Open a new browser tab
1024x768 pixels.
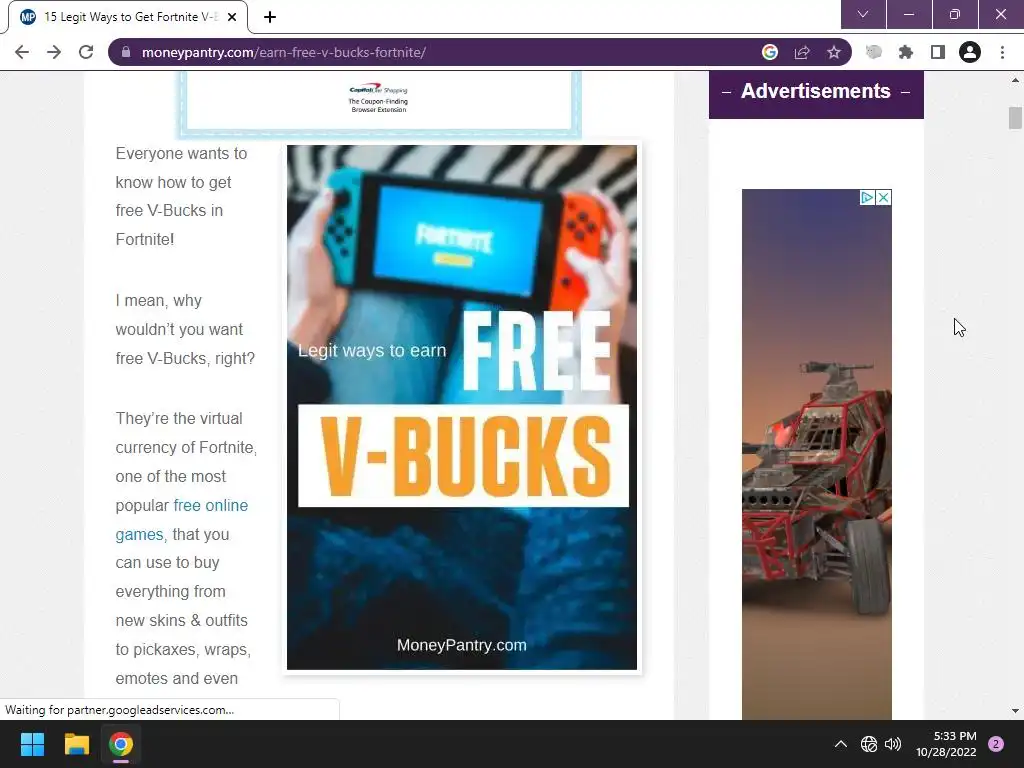pos(270,17)
